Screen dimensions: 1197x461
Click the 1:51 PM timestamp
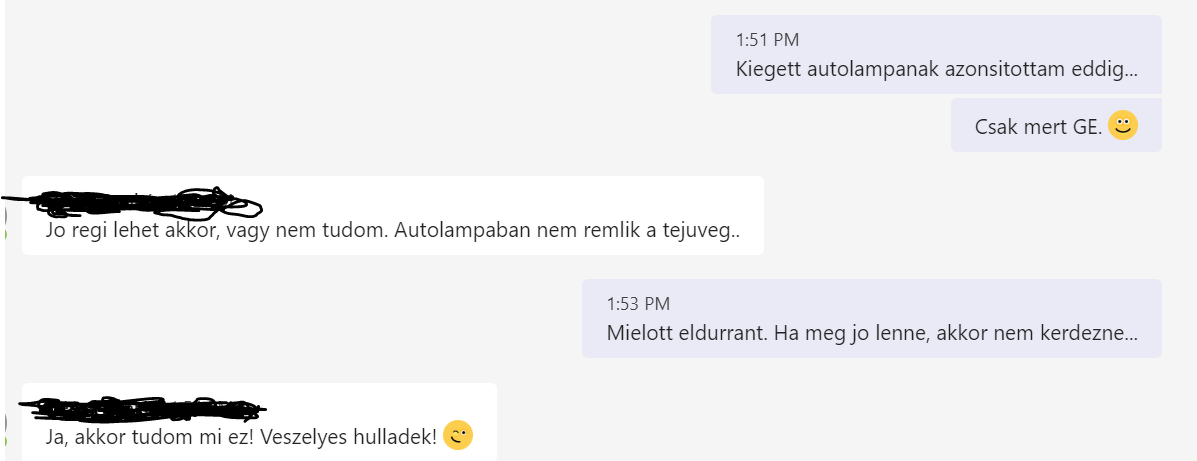pos(767,40)
